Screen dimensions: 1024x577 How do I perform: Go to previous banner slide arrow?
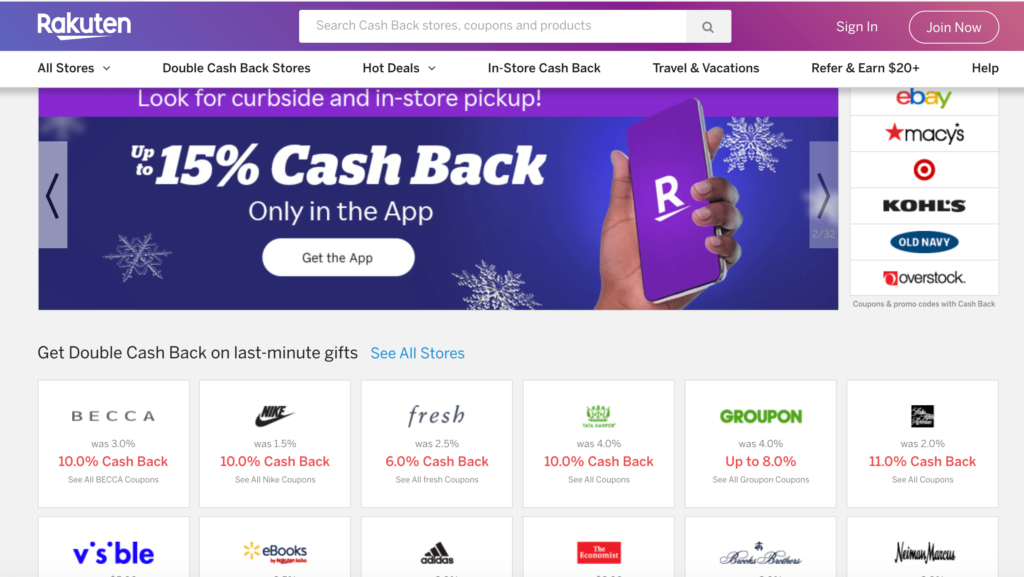(x=53, y=195)
